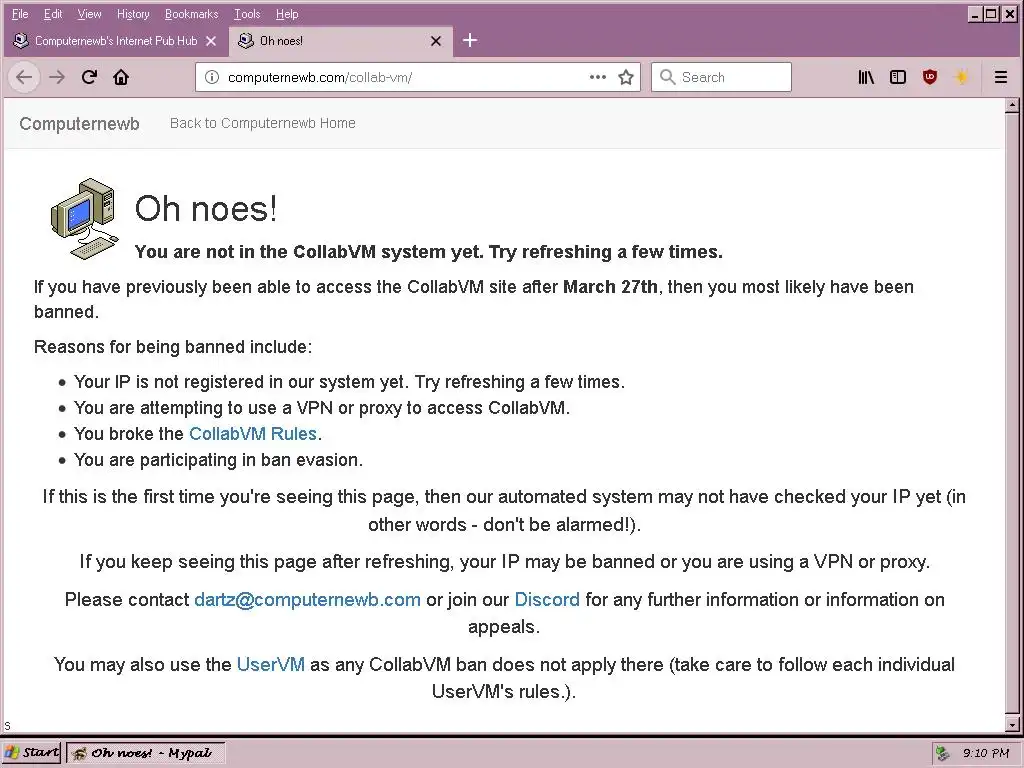Click 'Reasons for being banned include:' text
Screen dimensions: 1024x768
[173, 347]
